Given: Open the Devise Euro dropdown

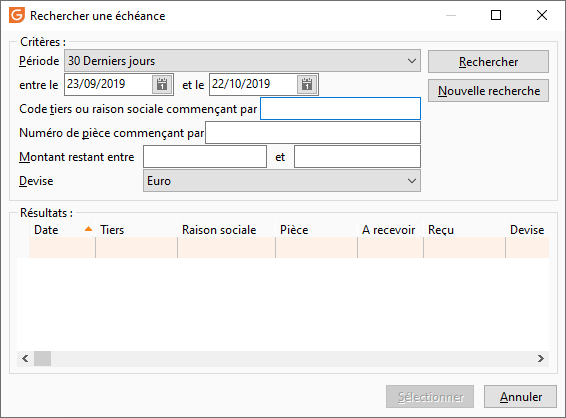Looking at the screenshot, I should (412, 181).
